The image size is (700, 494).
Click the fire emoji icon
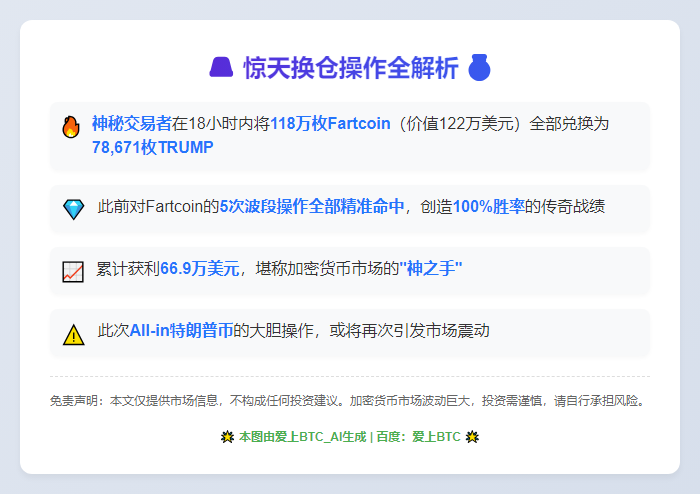(71, 127)
